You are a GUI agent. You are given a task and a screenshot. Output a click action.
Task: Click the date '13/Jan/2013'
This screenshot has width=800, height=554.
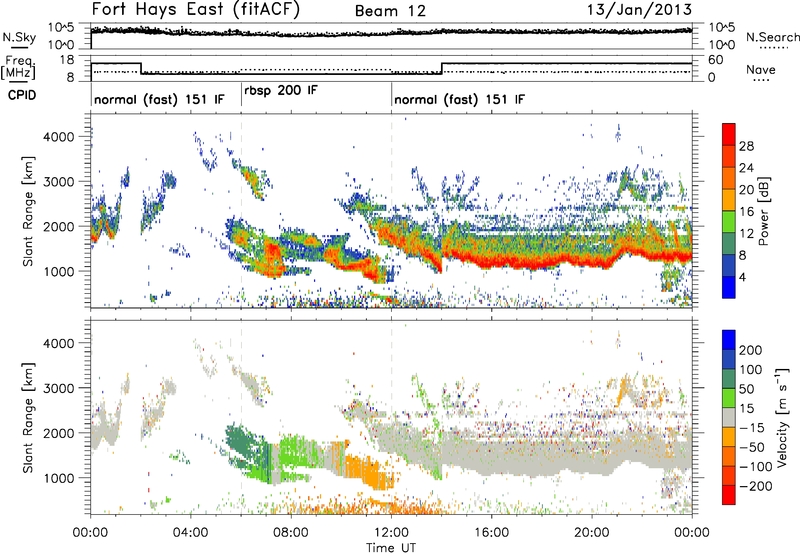(639, 9)
